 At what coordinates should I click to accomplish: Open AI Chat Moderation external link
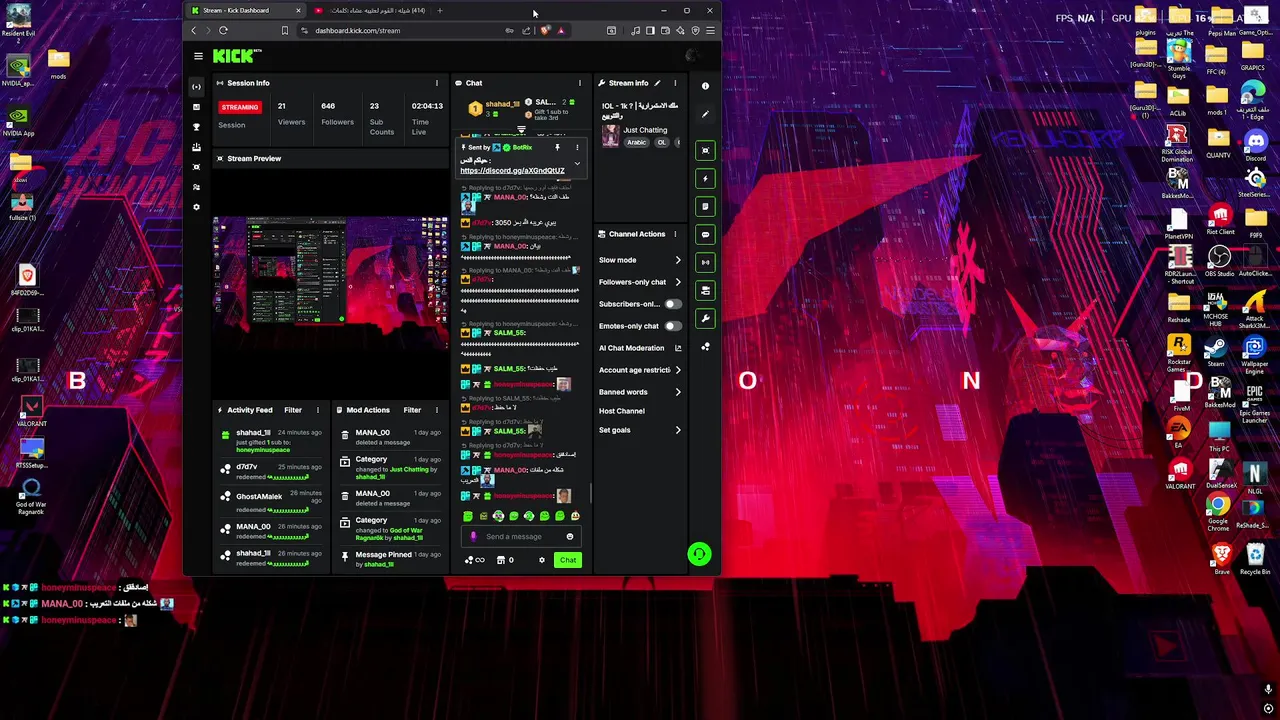(678, 348)
